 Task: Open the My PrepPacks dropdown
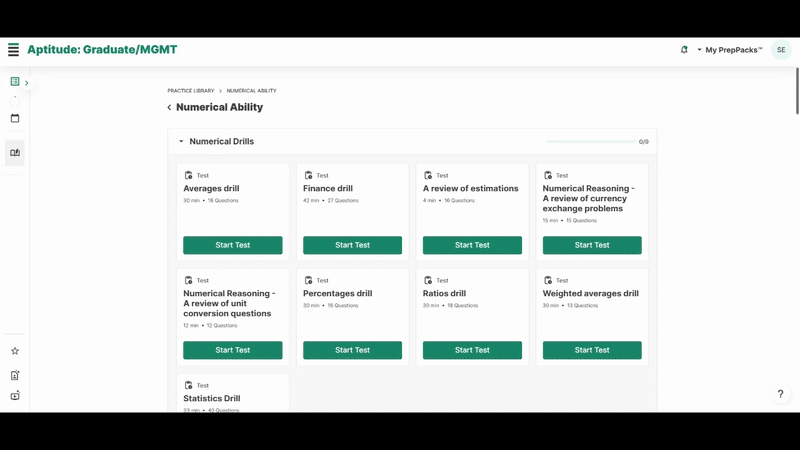tap(729, 50)
